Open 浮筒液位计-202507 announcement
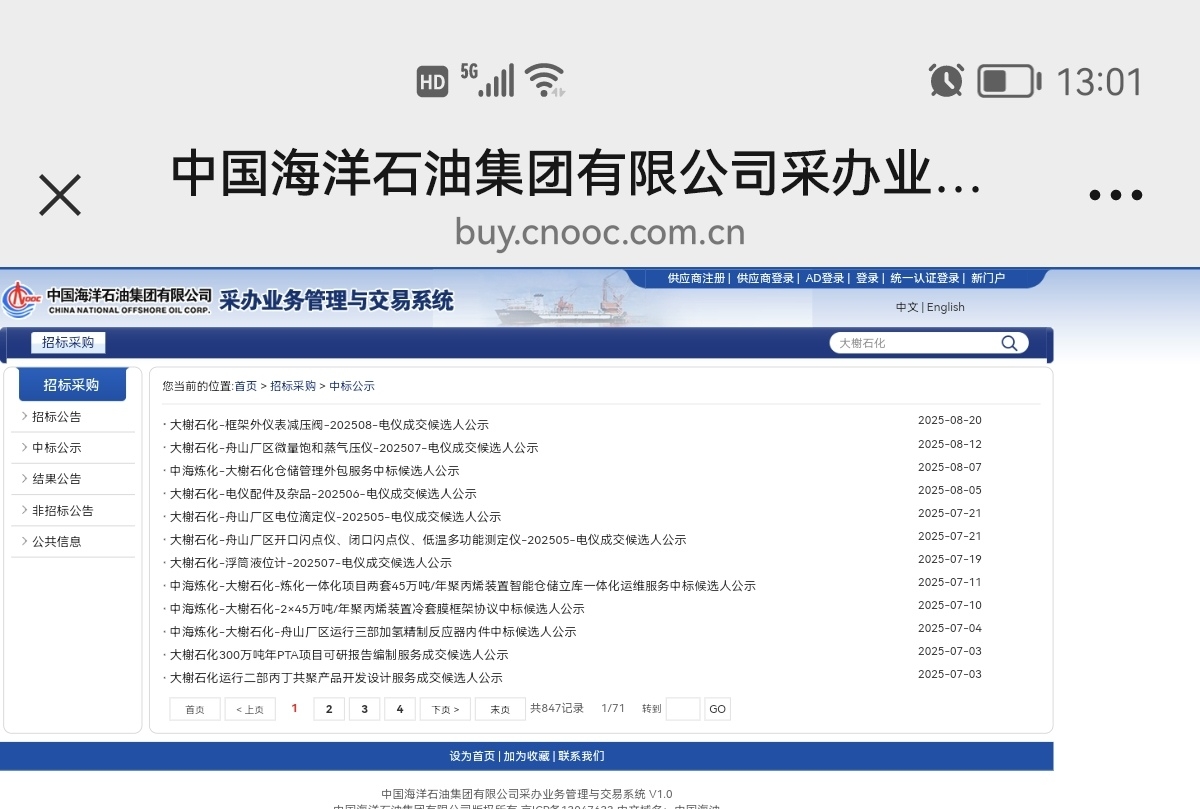 (x=311, y=563)
